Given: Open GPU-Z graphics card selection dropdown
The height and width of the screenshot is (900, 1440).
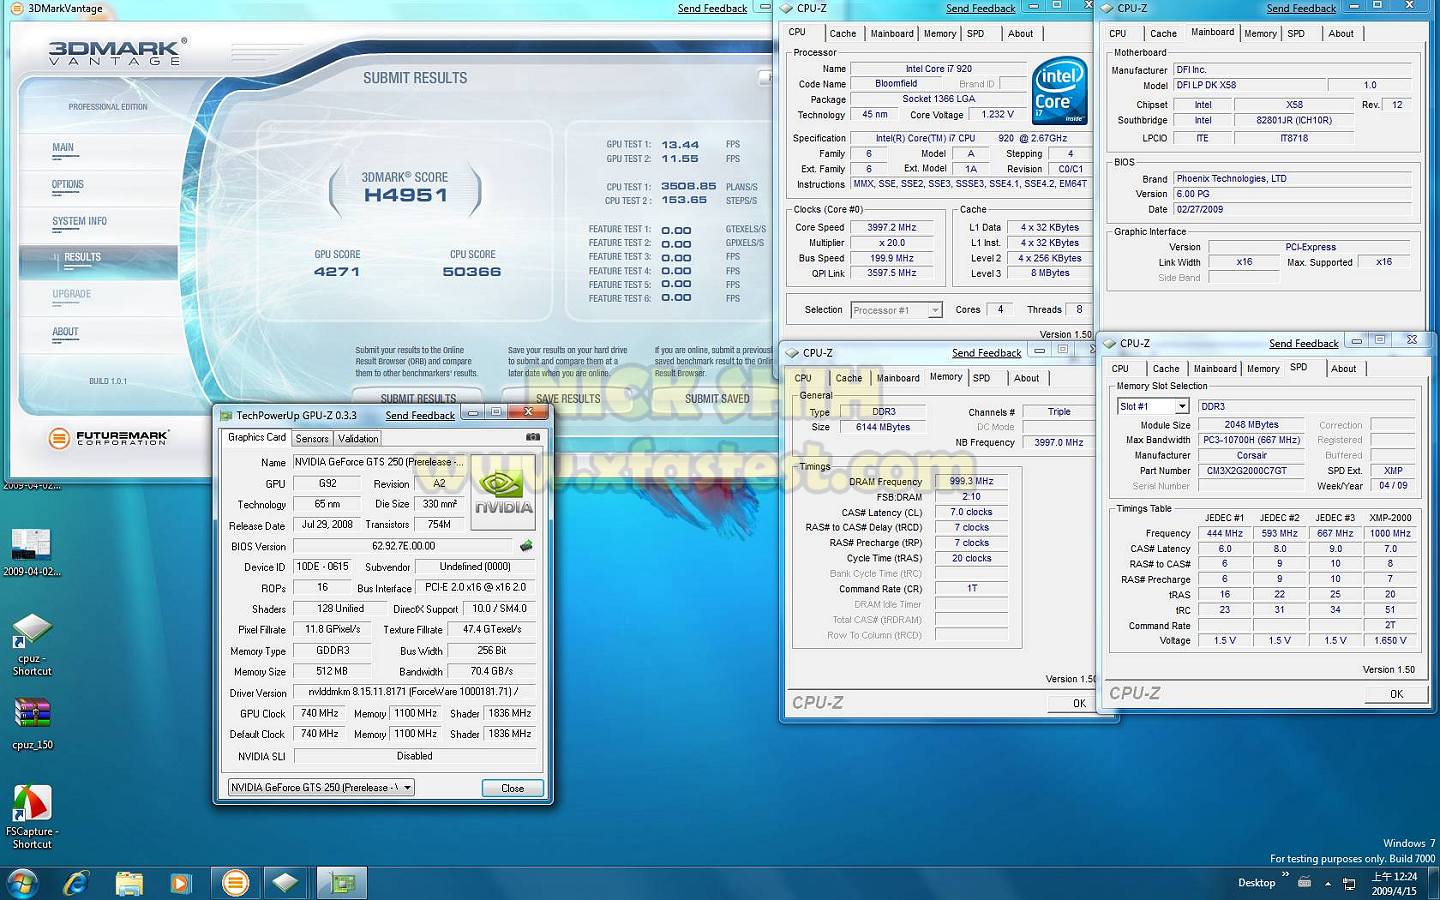Looking at the screenshot, I should (x=321, y=787).
